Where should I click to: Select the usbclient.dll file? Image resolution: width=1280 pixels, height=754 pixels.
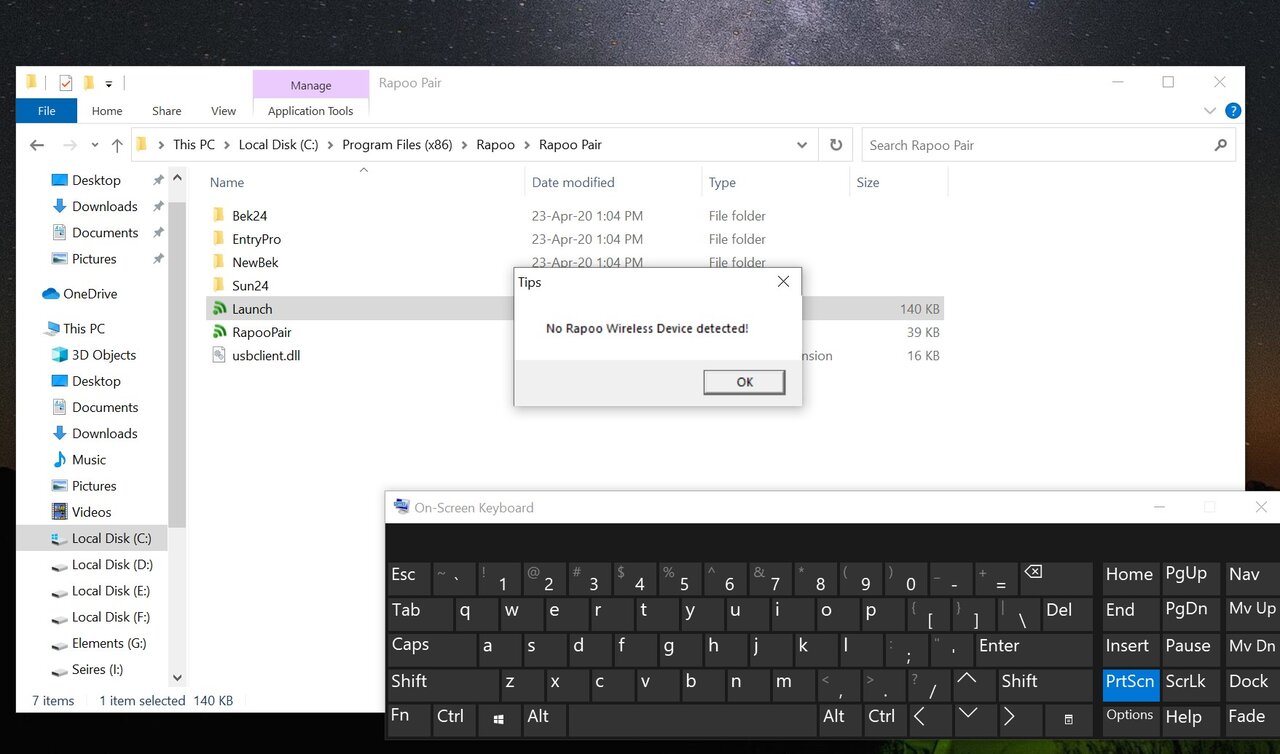(x=265, y=355)
